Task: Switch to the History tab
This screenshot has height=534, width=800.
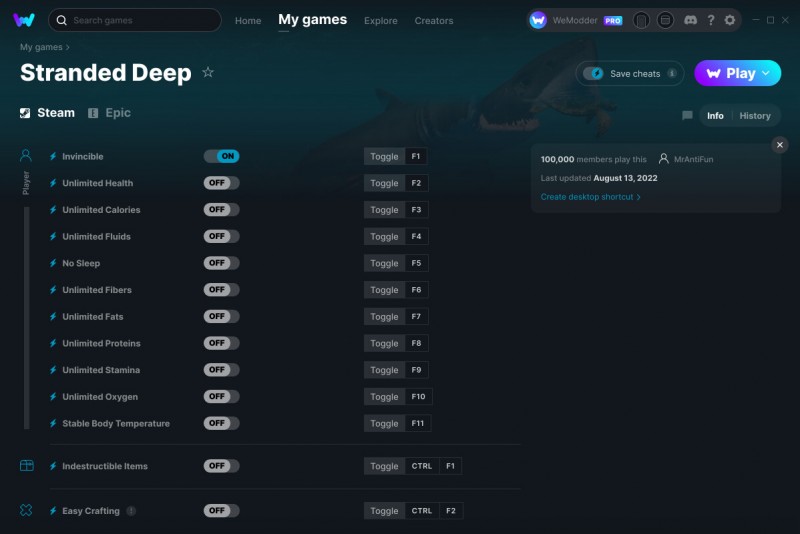Action: pyautogui.click(x=755, y=116)
